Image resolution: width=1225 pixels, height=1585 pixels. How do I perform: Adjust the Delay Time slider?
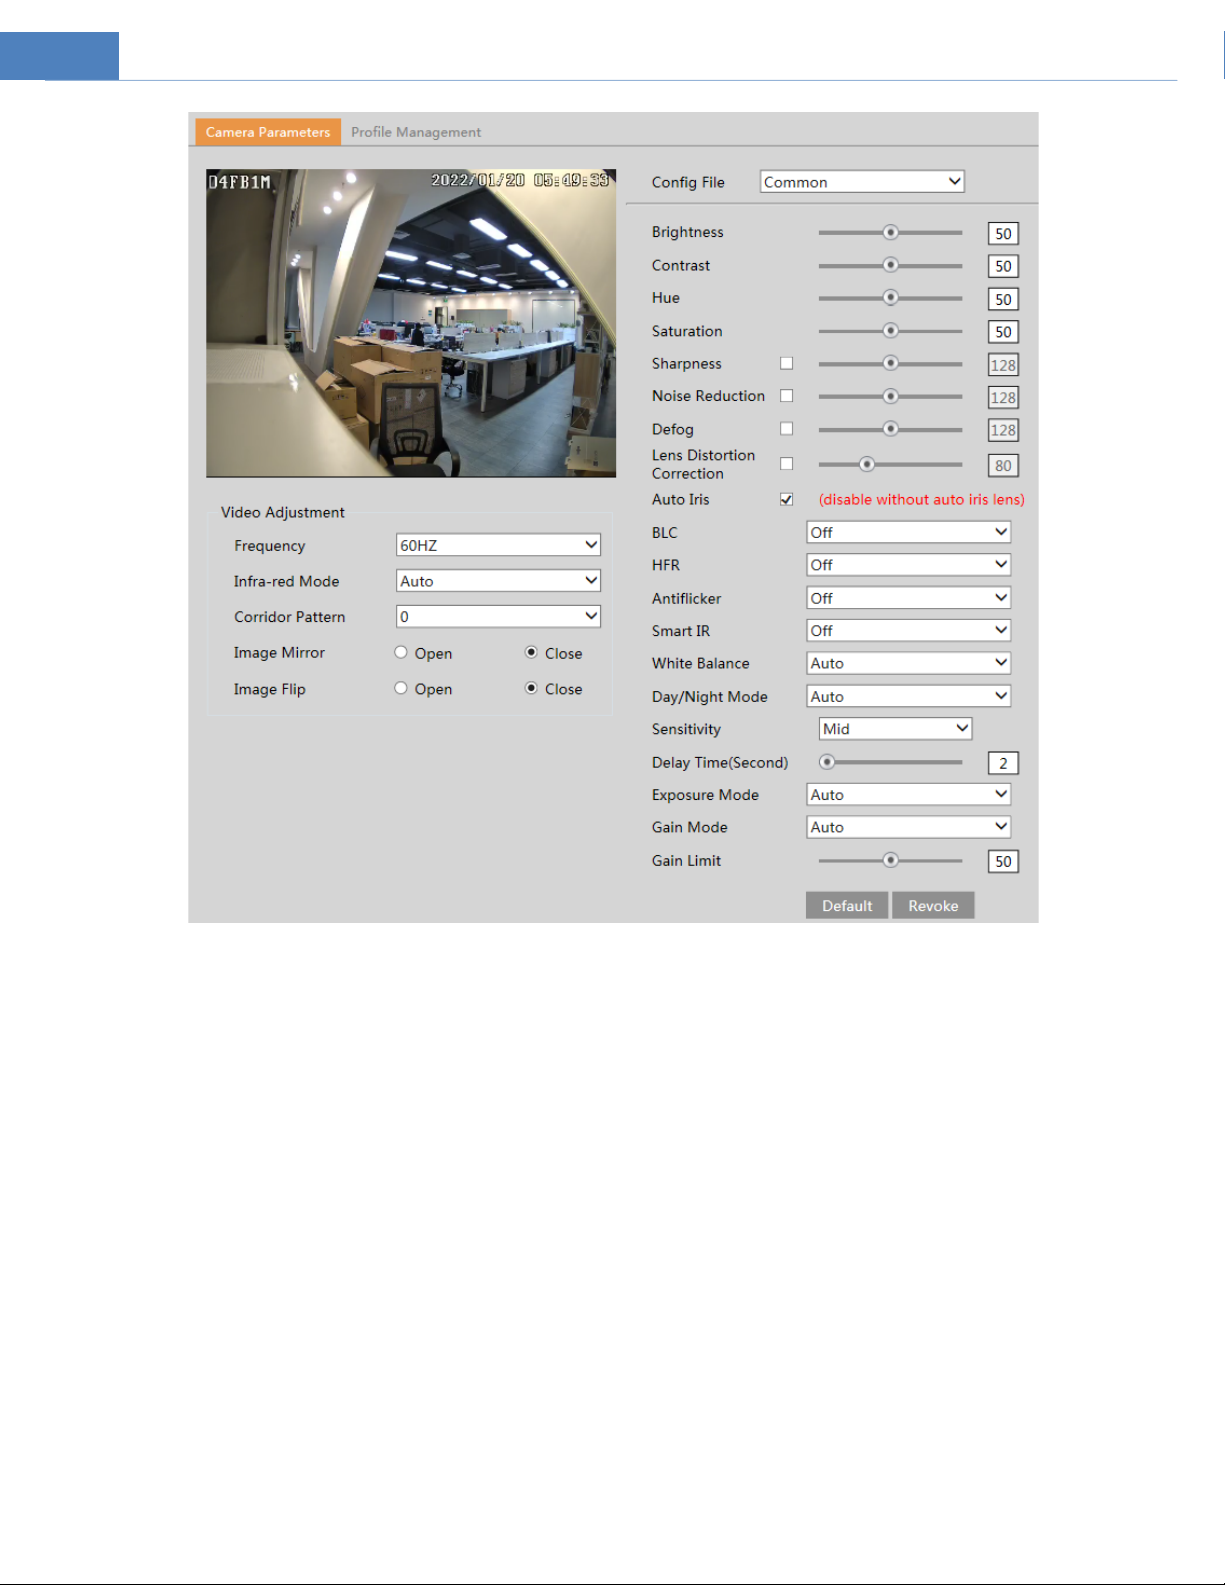tap(890, 762)
